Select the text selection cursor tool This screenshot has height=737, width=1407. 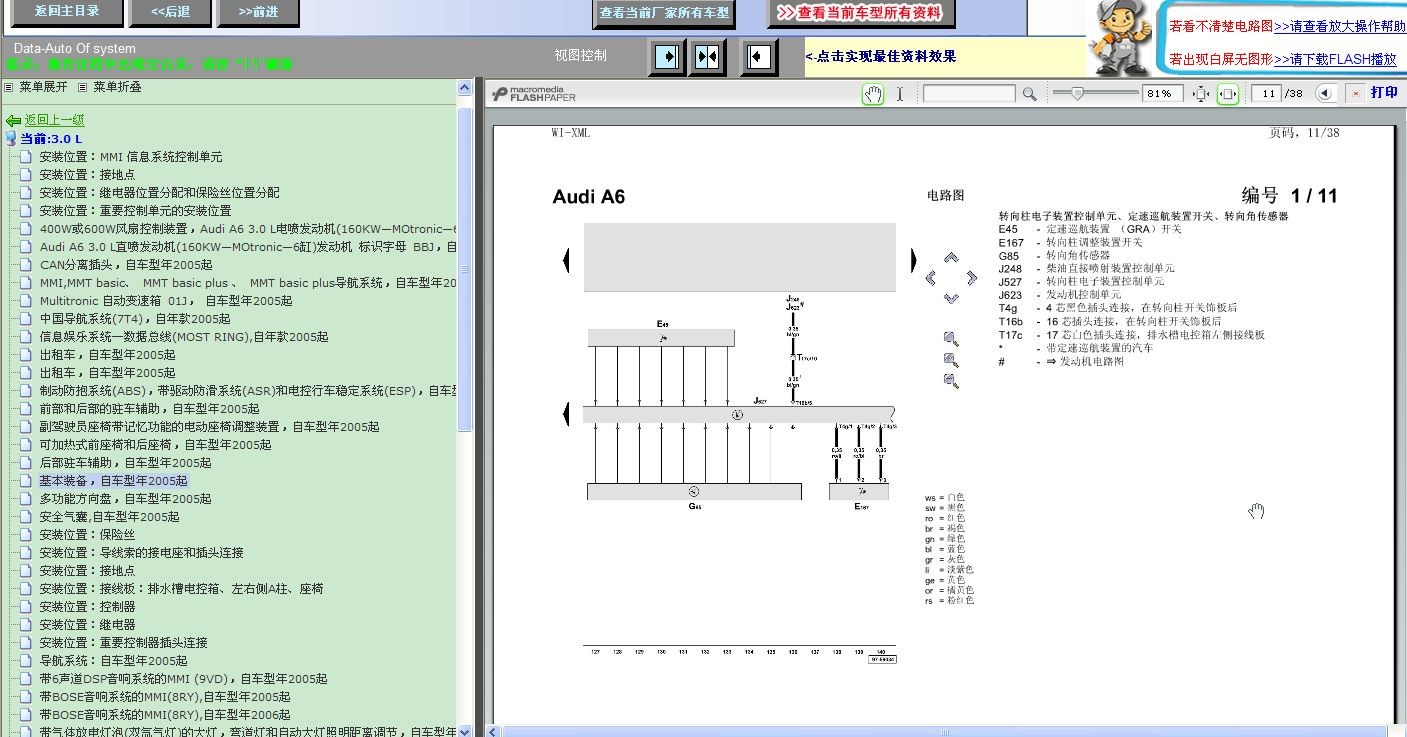pos(899,94)
